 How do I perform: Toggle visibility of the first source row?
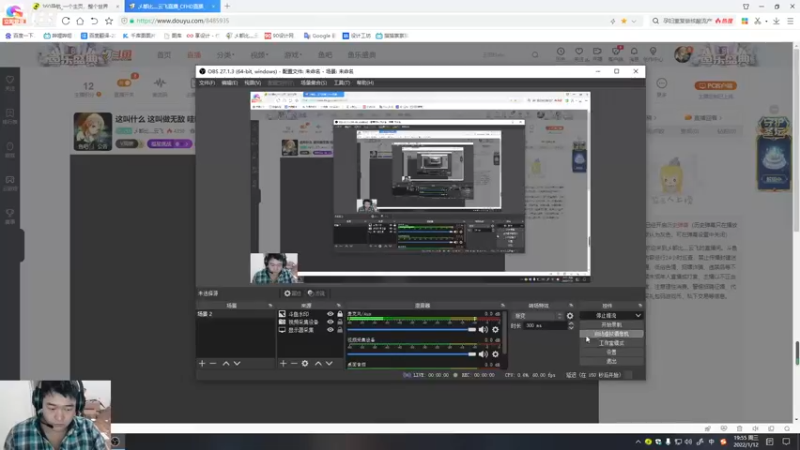click(x=330, y=314)
